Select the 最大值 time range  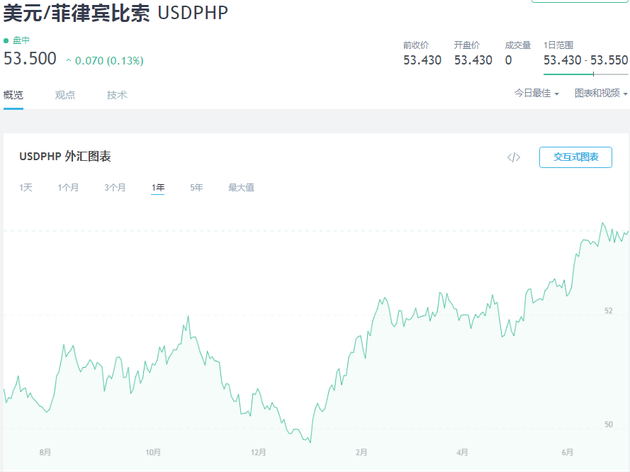(241, 187)
